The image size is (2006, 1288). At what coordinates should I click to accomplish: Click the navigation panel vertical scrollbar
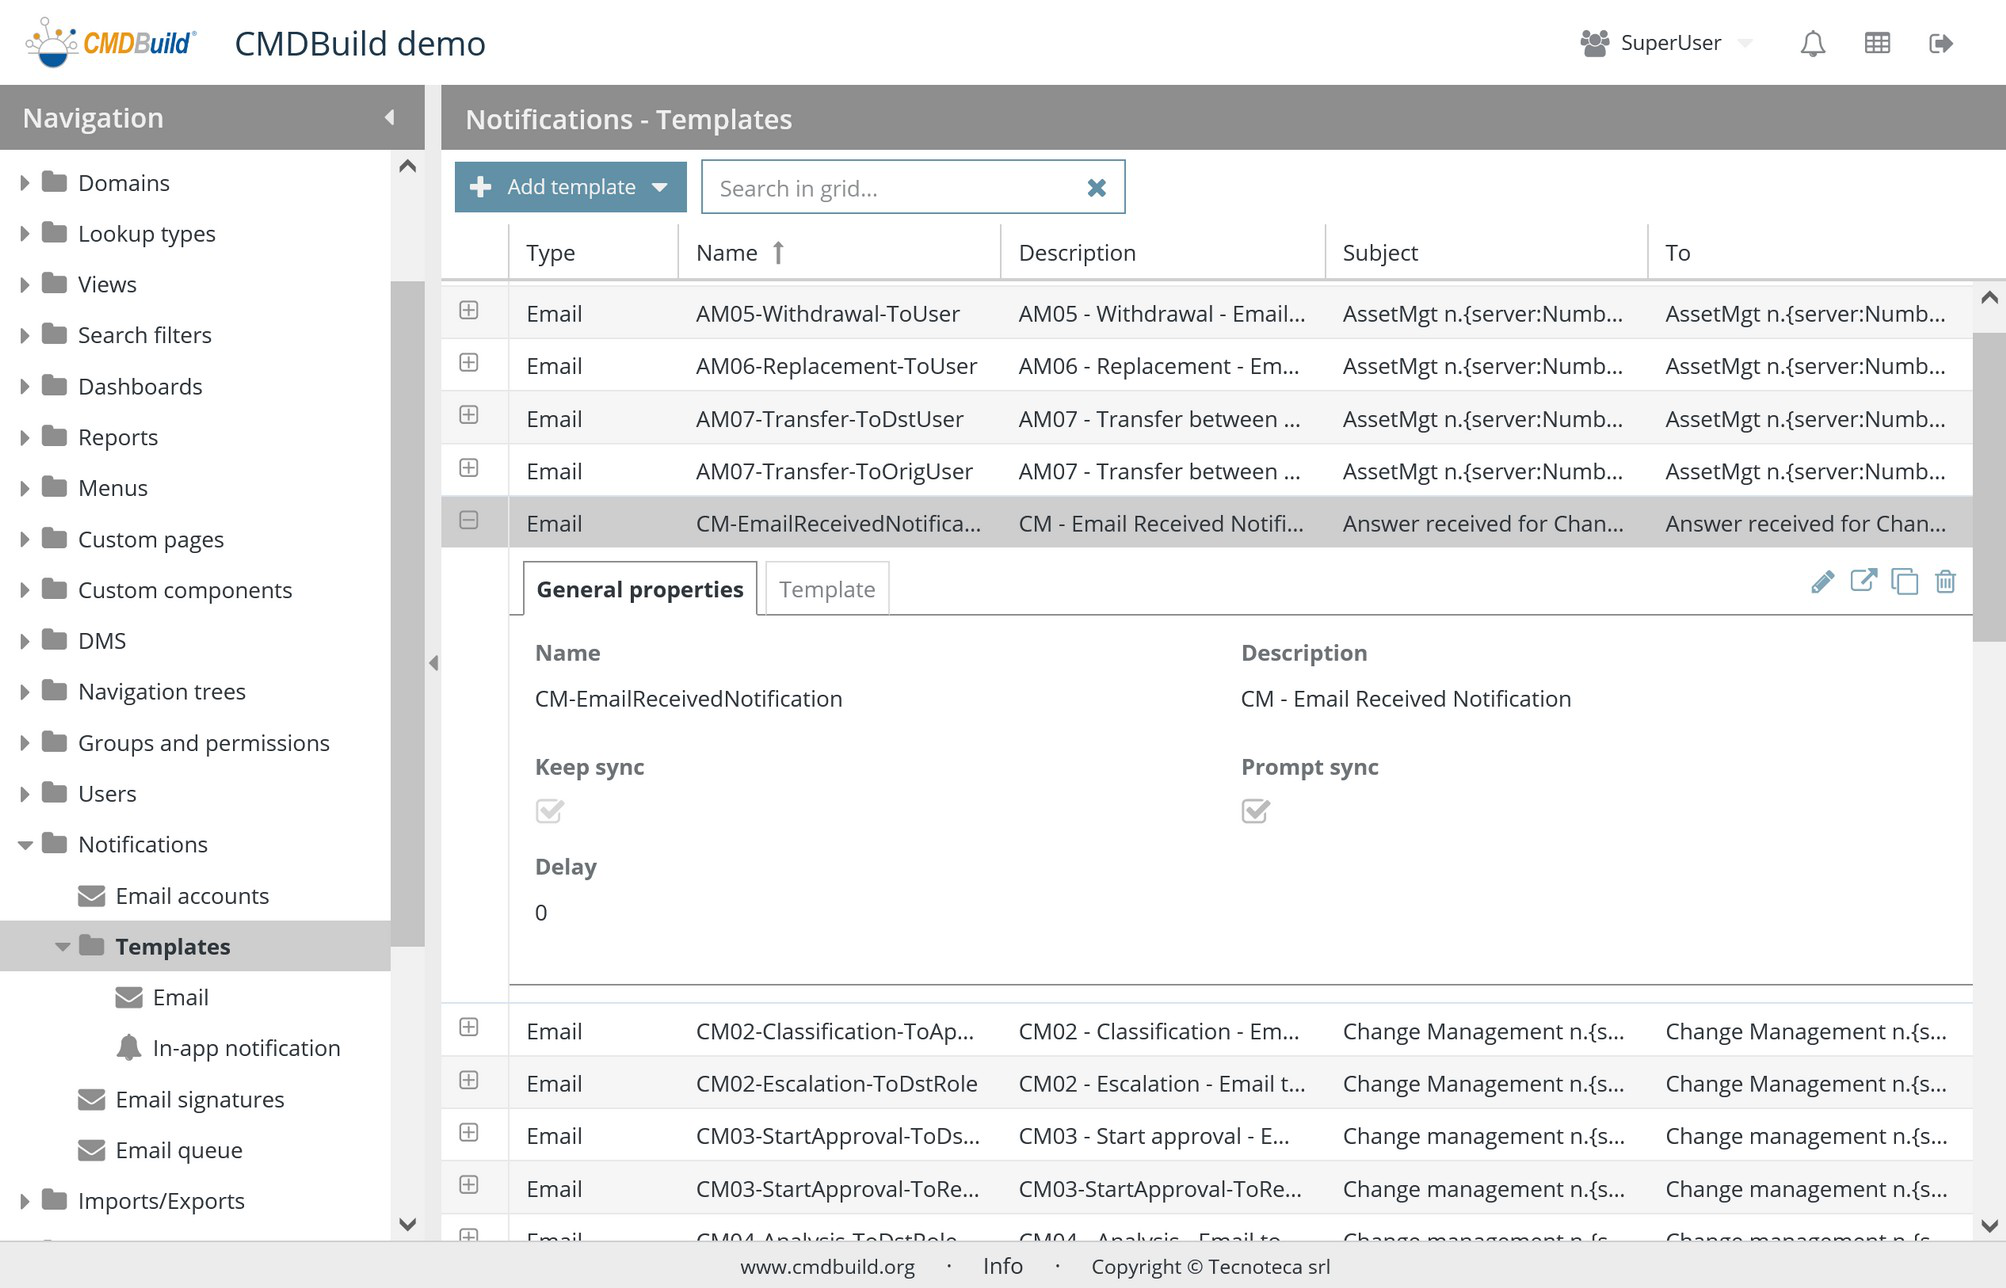tap(407, 612)
